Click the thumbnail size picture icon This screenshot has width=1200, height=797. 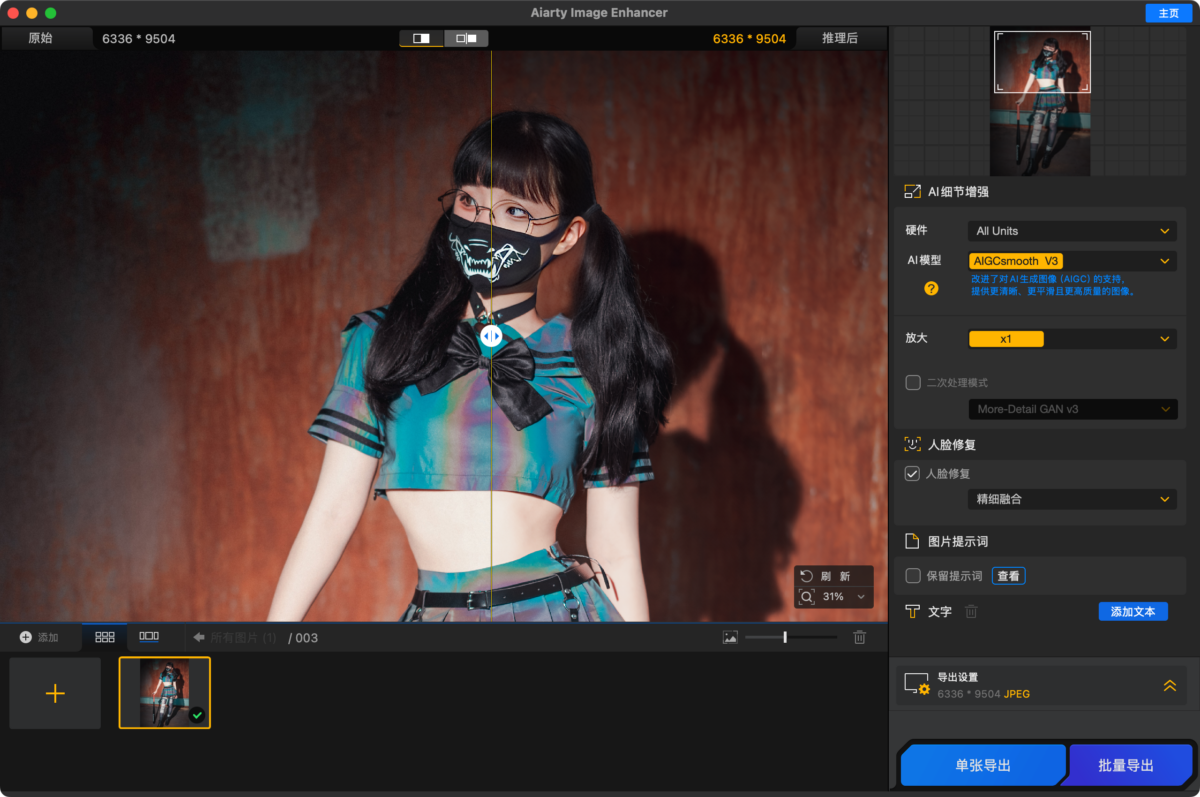(x=730, y=637)
